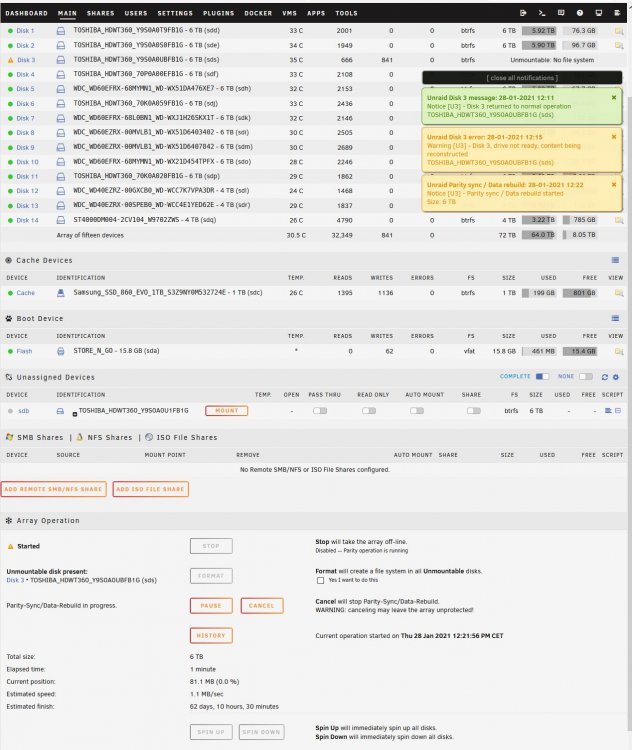This screenshot has height=750, width=632.
Task: Open the Cache Devices section list icon
Action: 615,260
